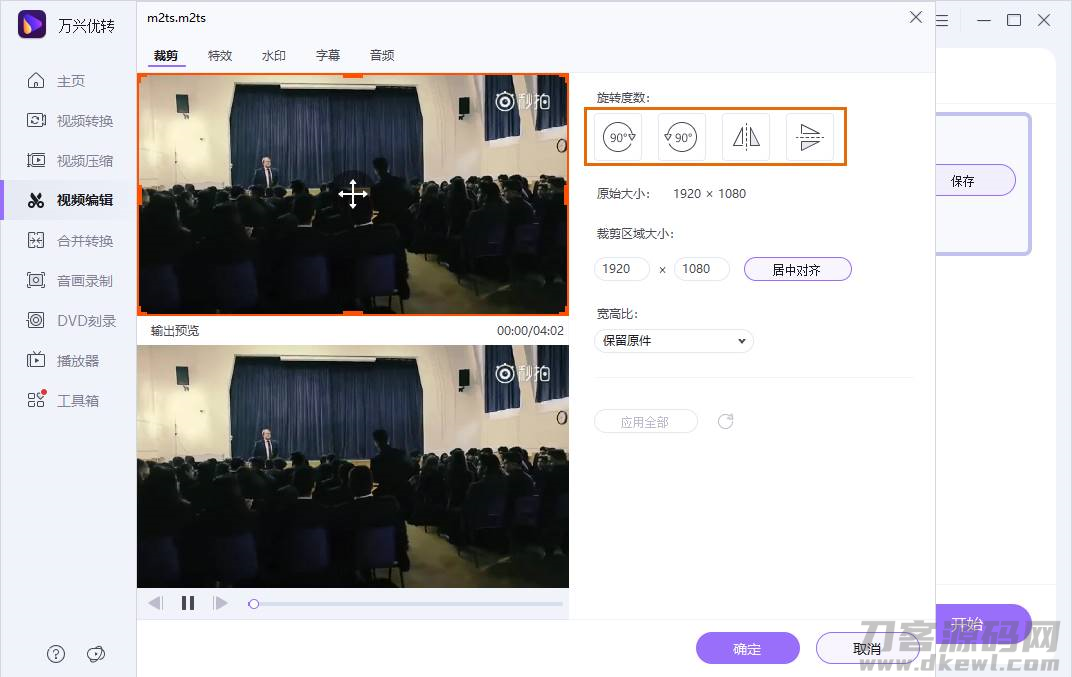
Task: Click the 输出预览 label
Action: click(175, 331)
